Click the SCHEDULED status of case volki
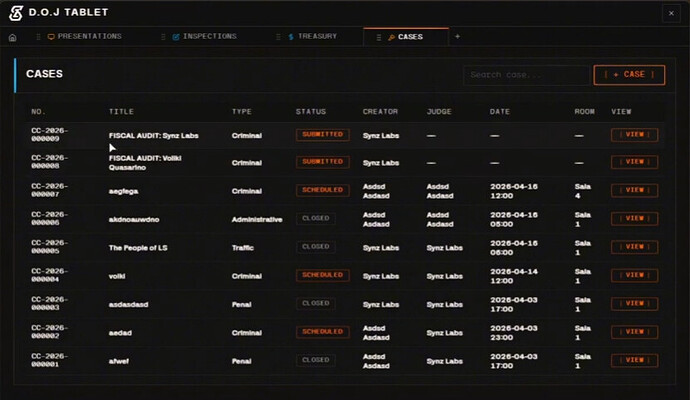The image size is (690, 400). [x=323, y=275]
